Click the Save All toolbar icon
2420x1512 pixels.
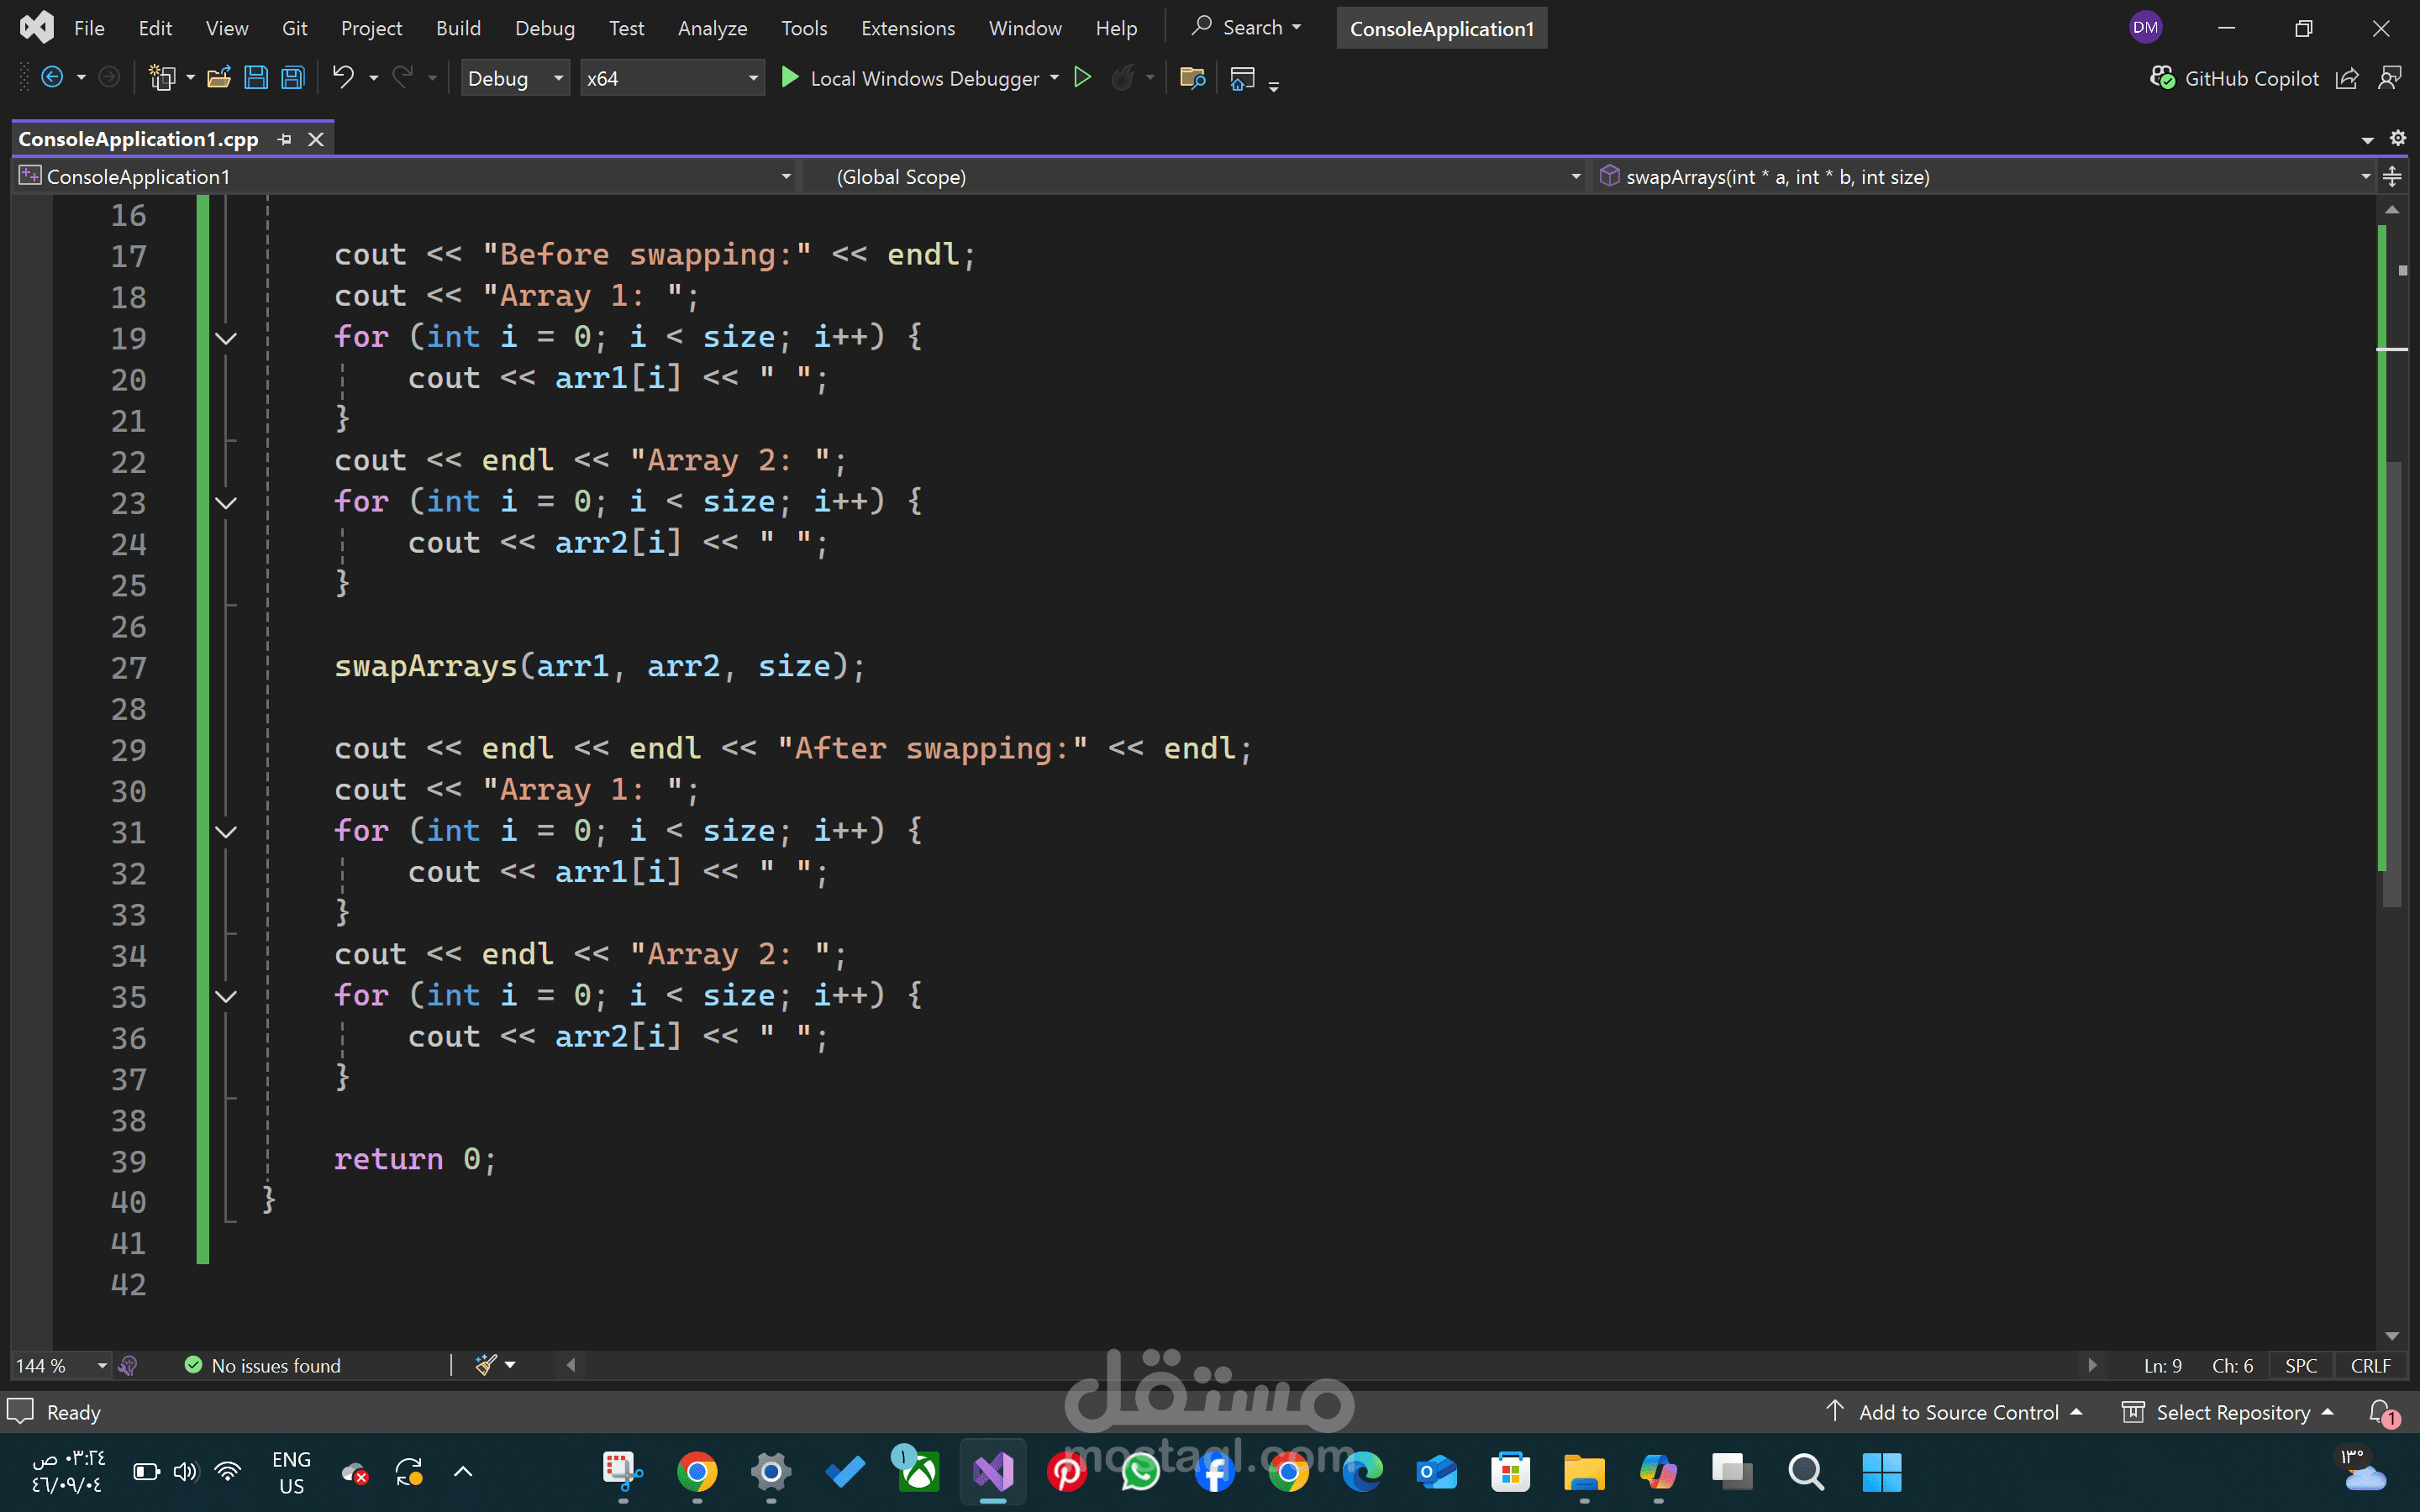[x=293, y=78]
